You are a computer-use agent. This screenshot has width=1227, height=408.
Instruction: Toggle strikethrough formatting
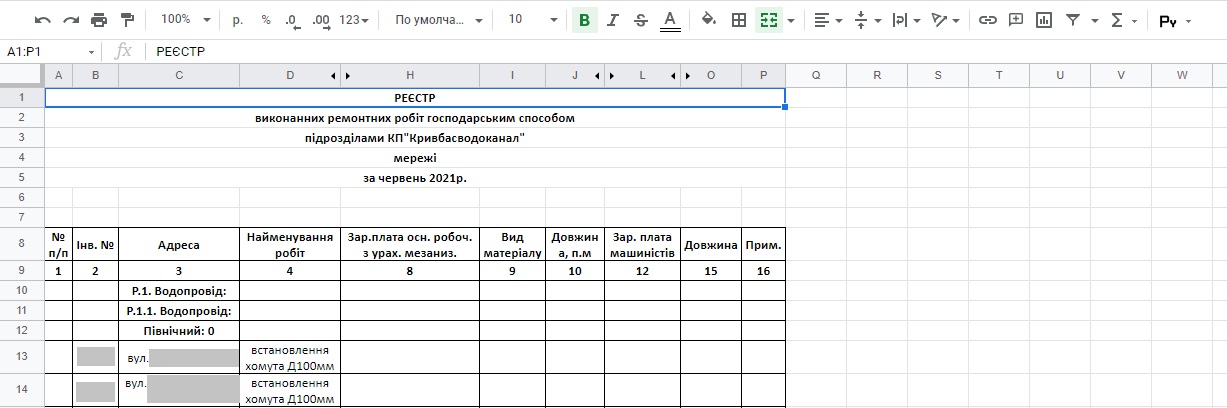641,20
